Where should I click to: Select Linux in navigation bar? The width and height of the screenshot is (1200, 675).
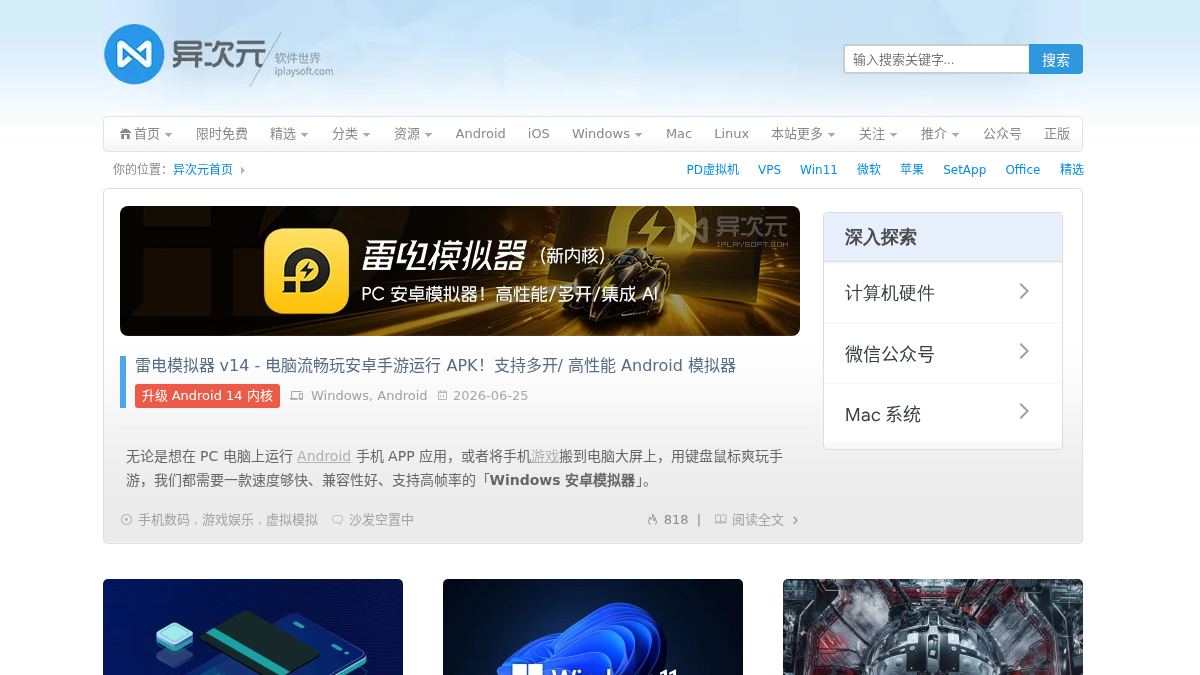[732, 134]
